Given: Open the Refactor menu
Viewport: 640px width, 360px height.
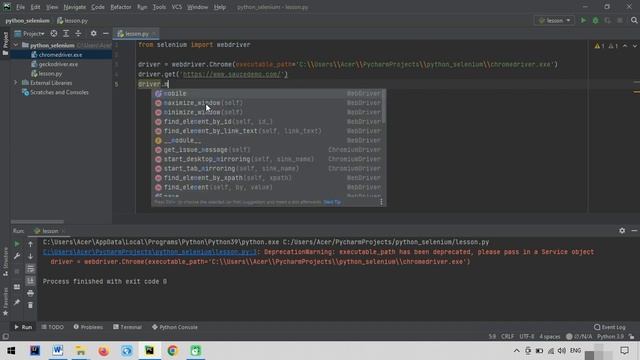Looking at the screenshot, I should click(121, 7).
